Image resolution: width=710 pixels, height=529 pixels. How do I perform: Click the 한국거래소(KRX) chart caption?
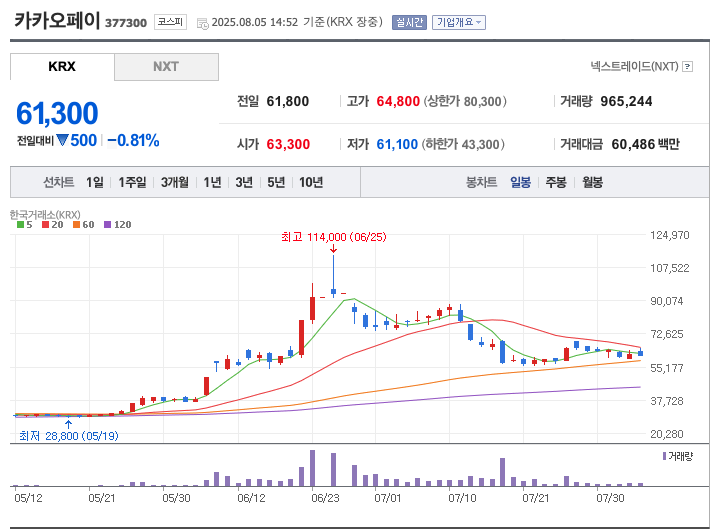45,215
